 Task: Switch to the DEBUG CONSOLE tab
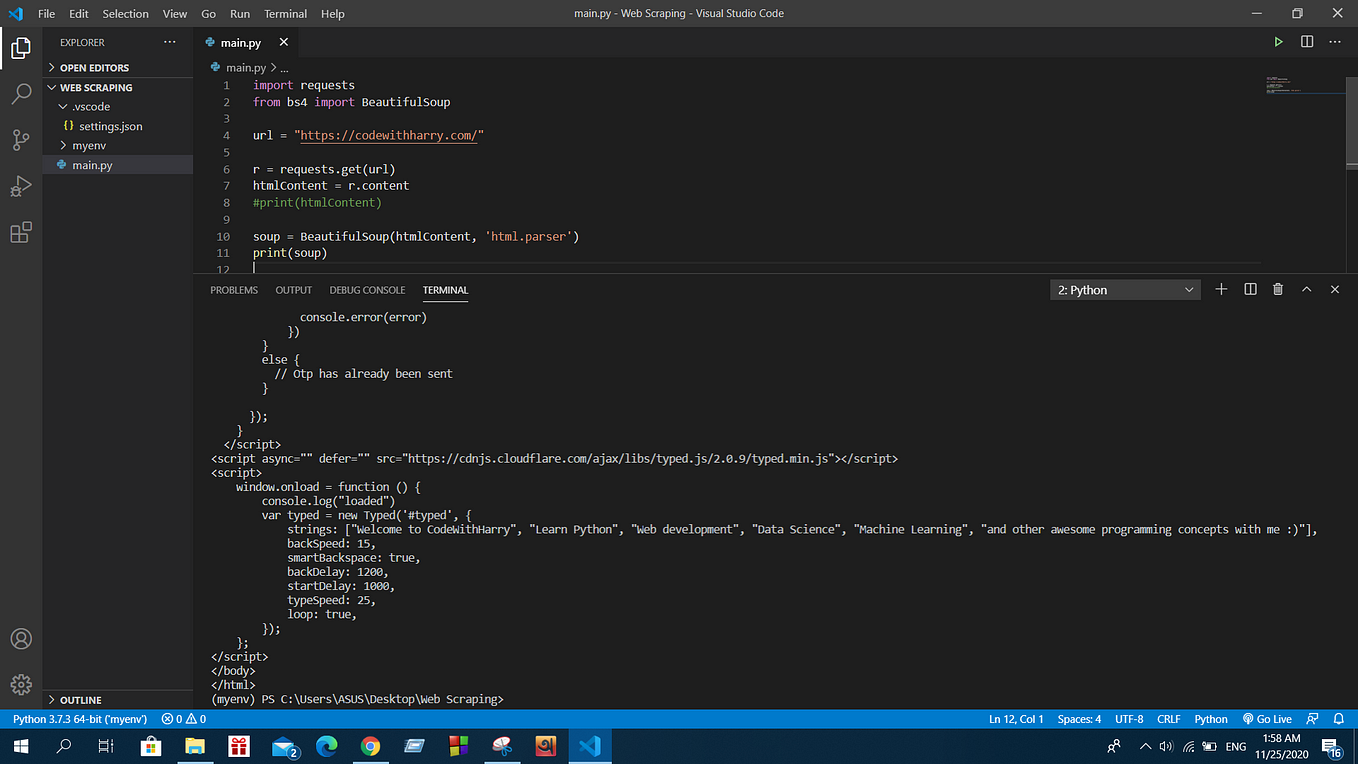[x=367, y=289]
